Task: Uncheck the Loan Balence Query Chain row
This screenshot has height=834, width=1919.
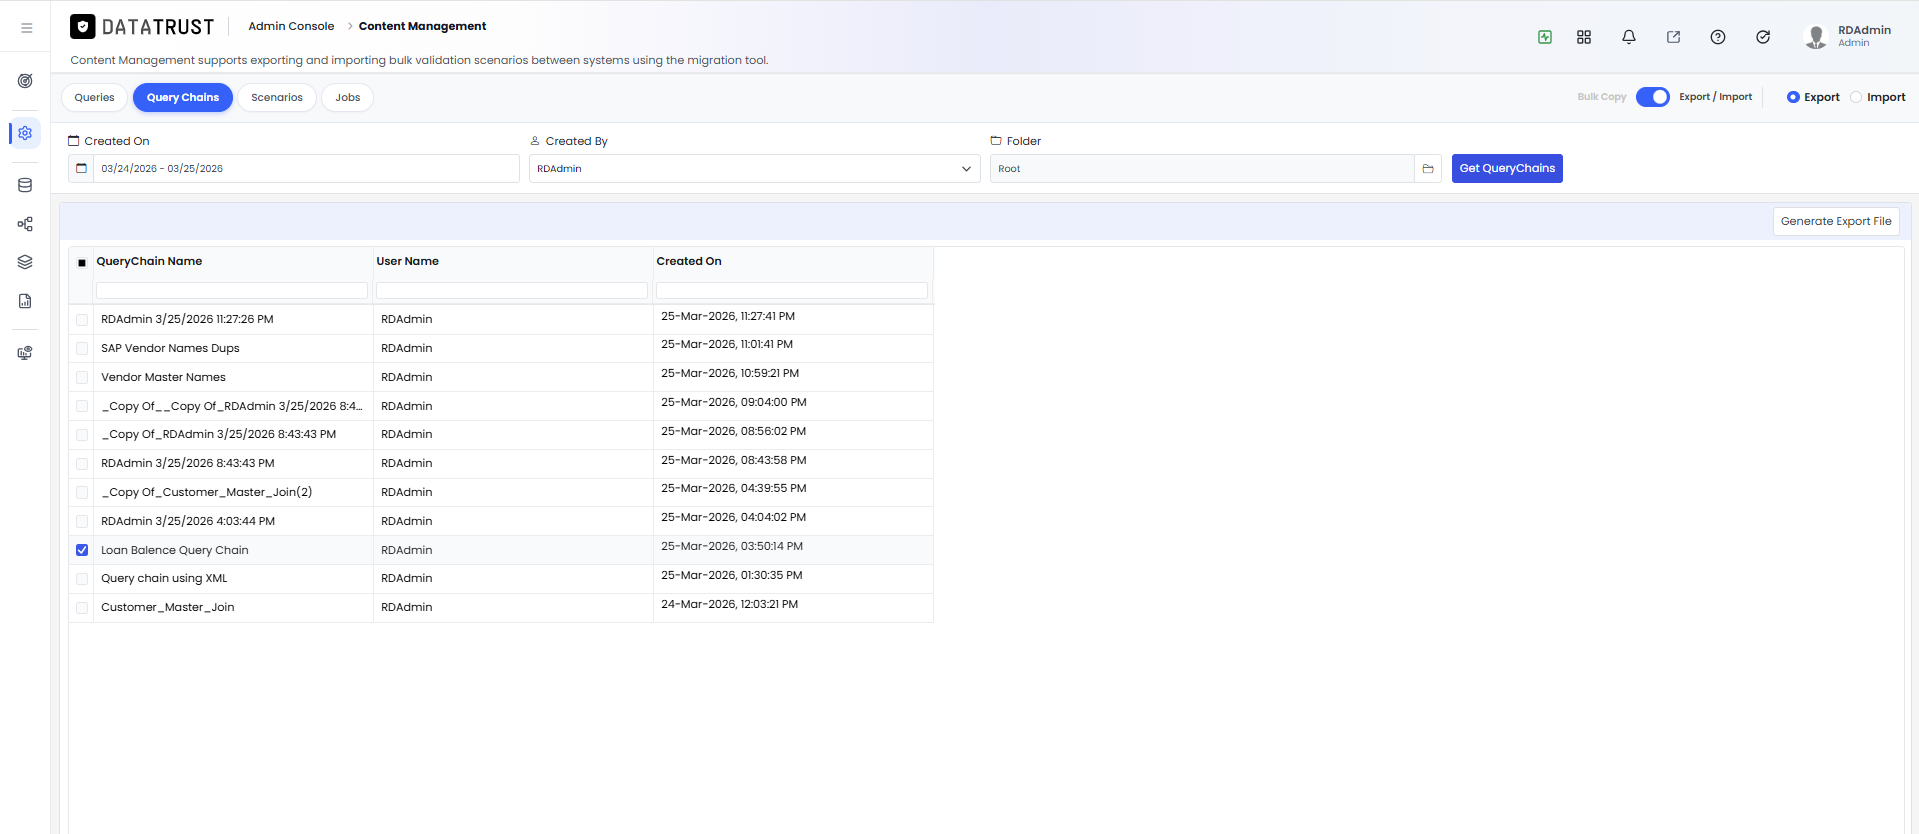Action: pos(82,550)
